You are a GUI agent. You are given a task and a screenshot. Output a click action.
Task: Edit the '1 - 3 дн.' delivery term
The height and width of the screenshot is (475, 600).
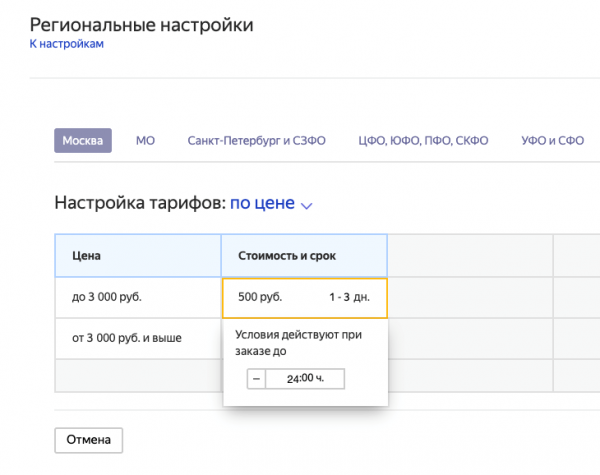(349, 297)
